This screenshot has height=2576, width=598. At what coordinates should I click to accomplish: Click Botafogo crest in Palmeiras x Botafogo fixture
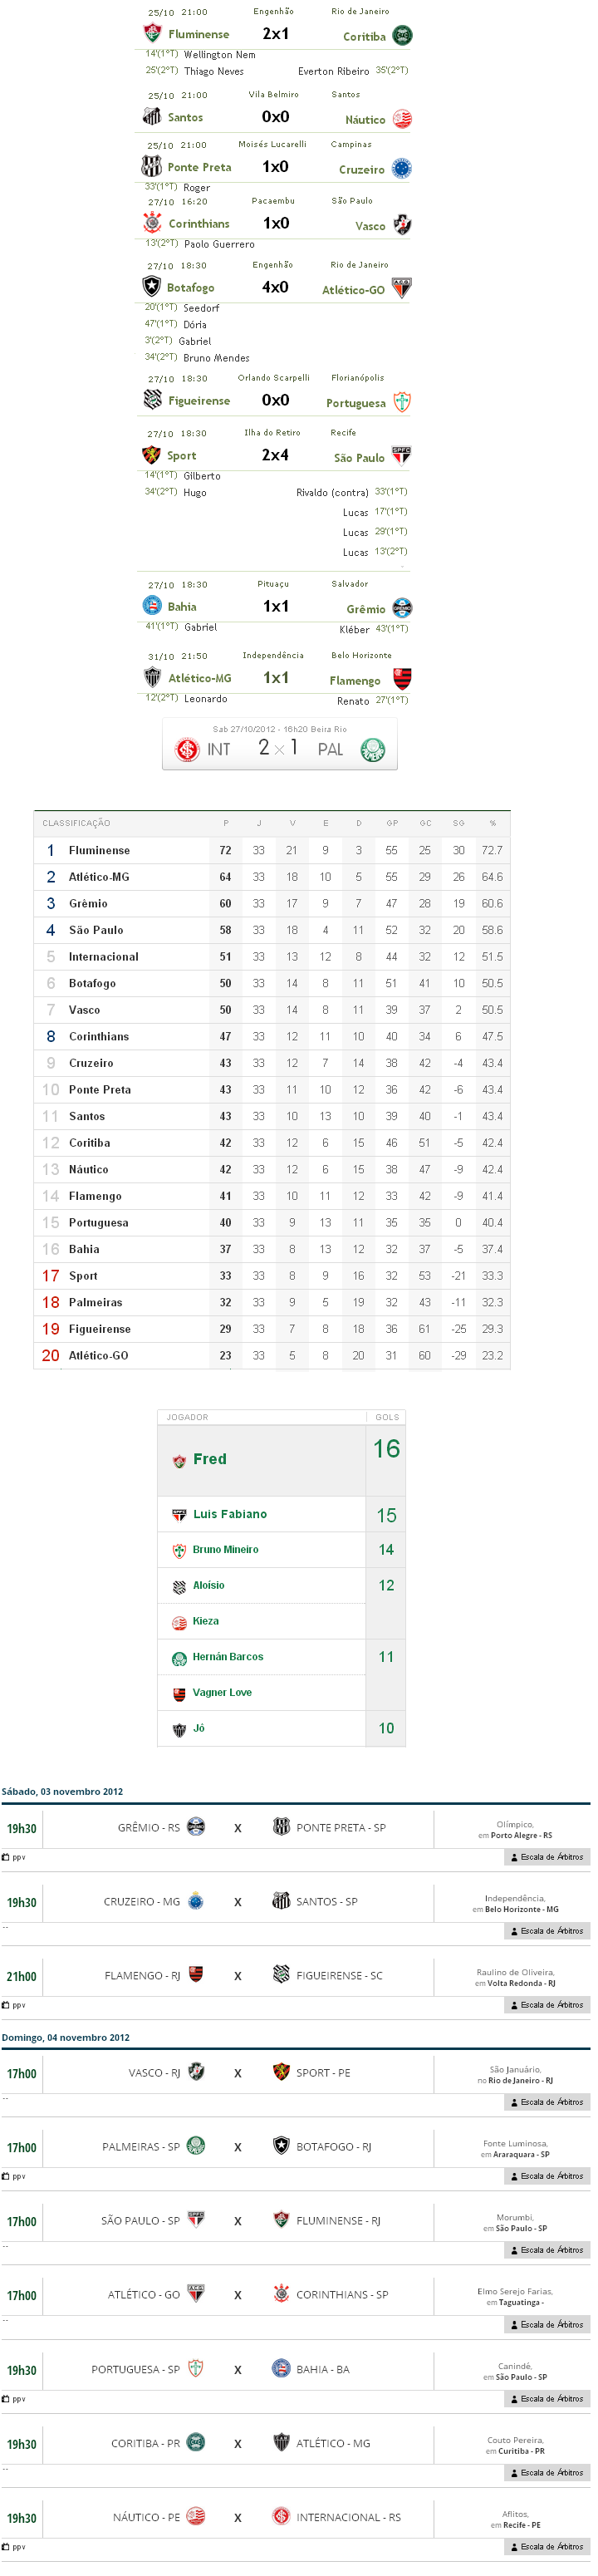tap(281, 2146)
